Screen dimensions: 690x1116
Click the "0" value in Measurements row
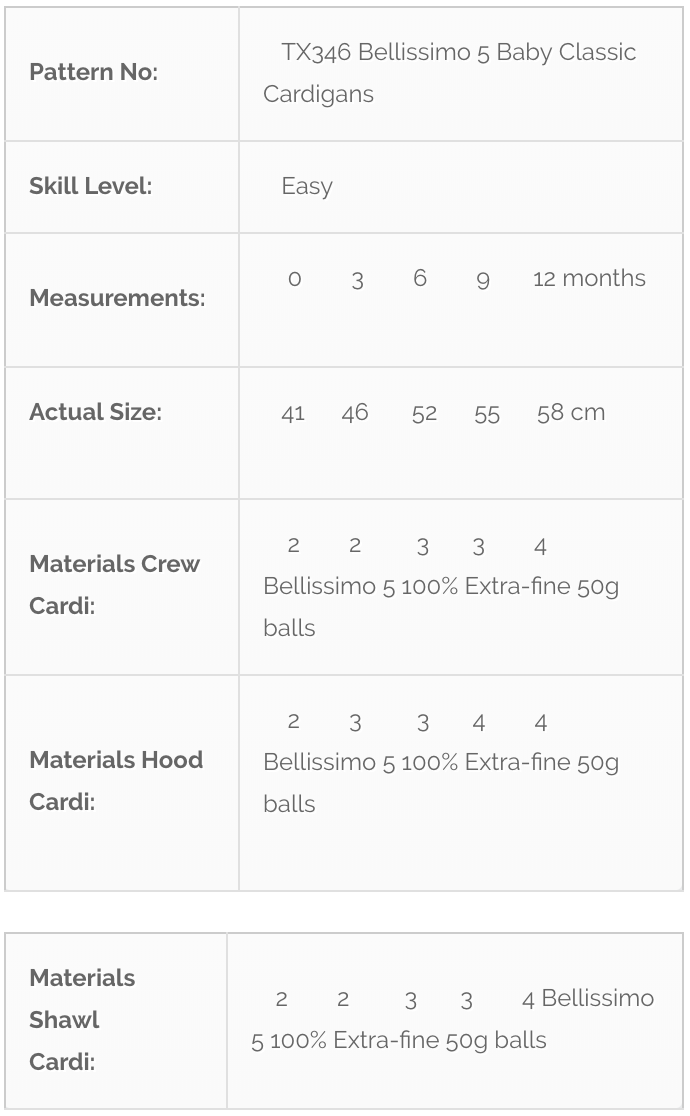(x=294, y=280)
